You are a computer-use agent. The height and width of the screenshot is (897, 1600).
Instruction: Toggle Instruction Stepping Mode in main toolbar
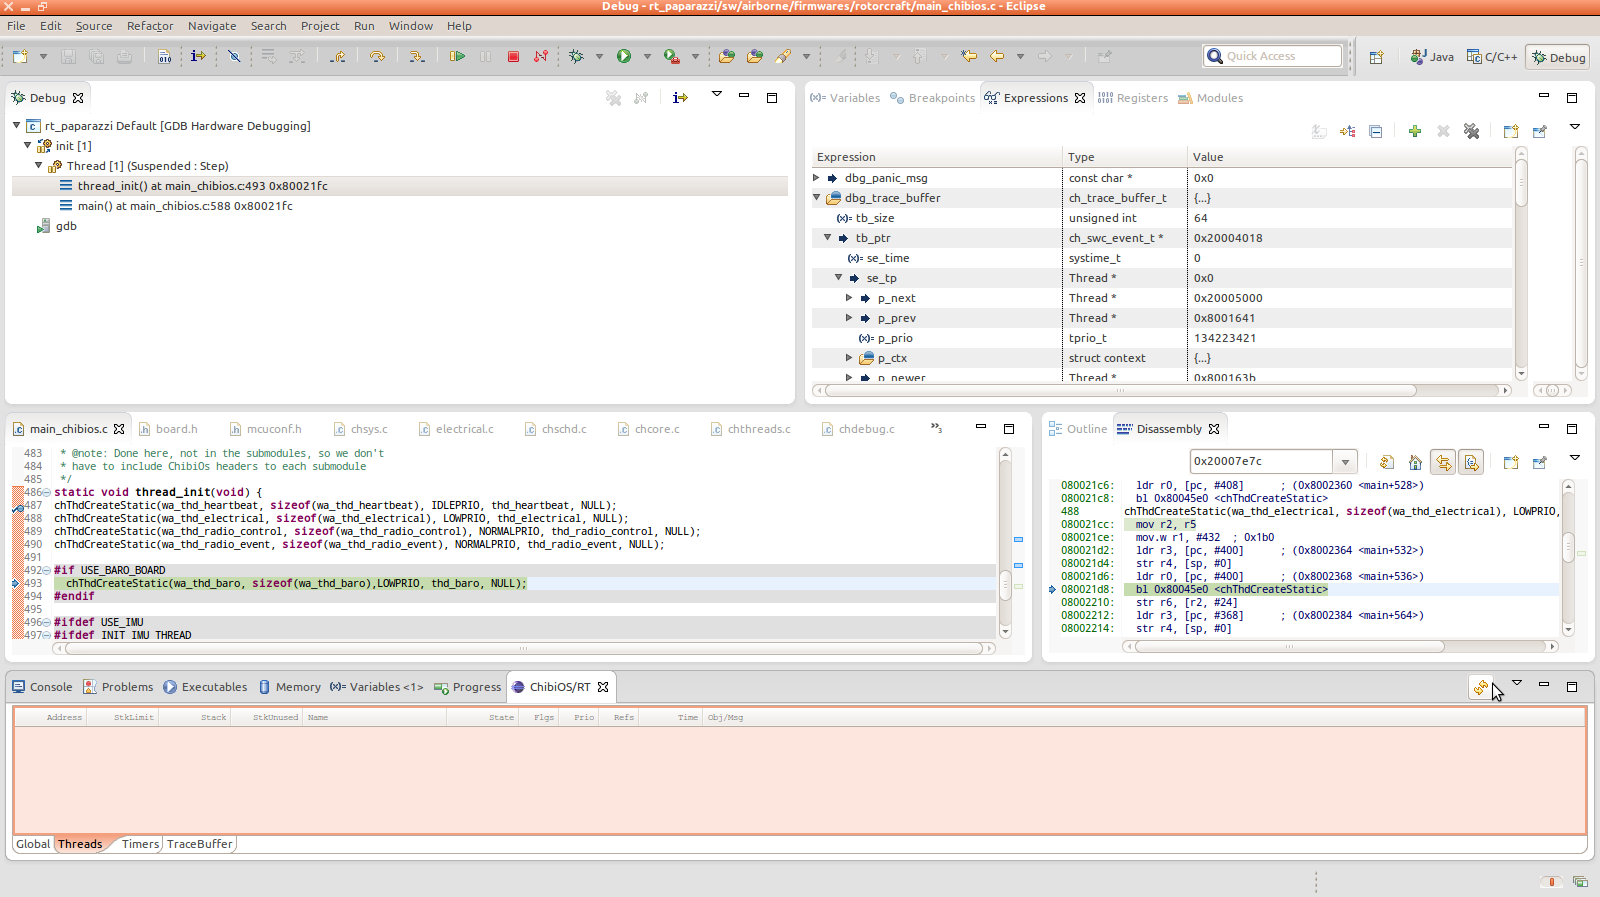pos(198,57)
